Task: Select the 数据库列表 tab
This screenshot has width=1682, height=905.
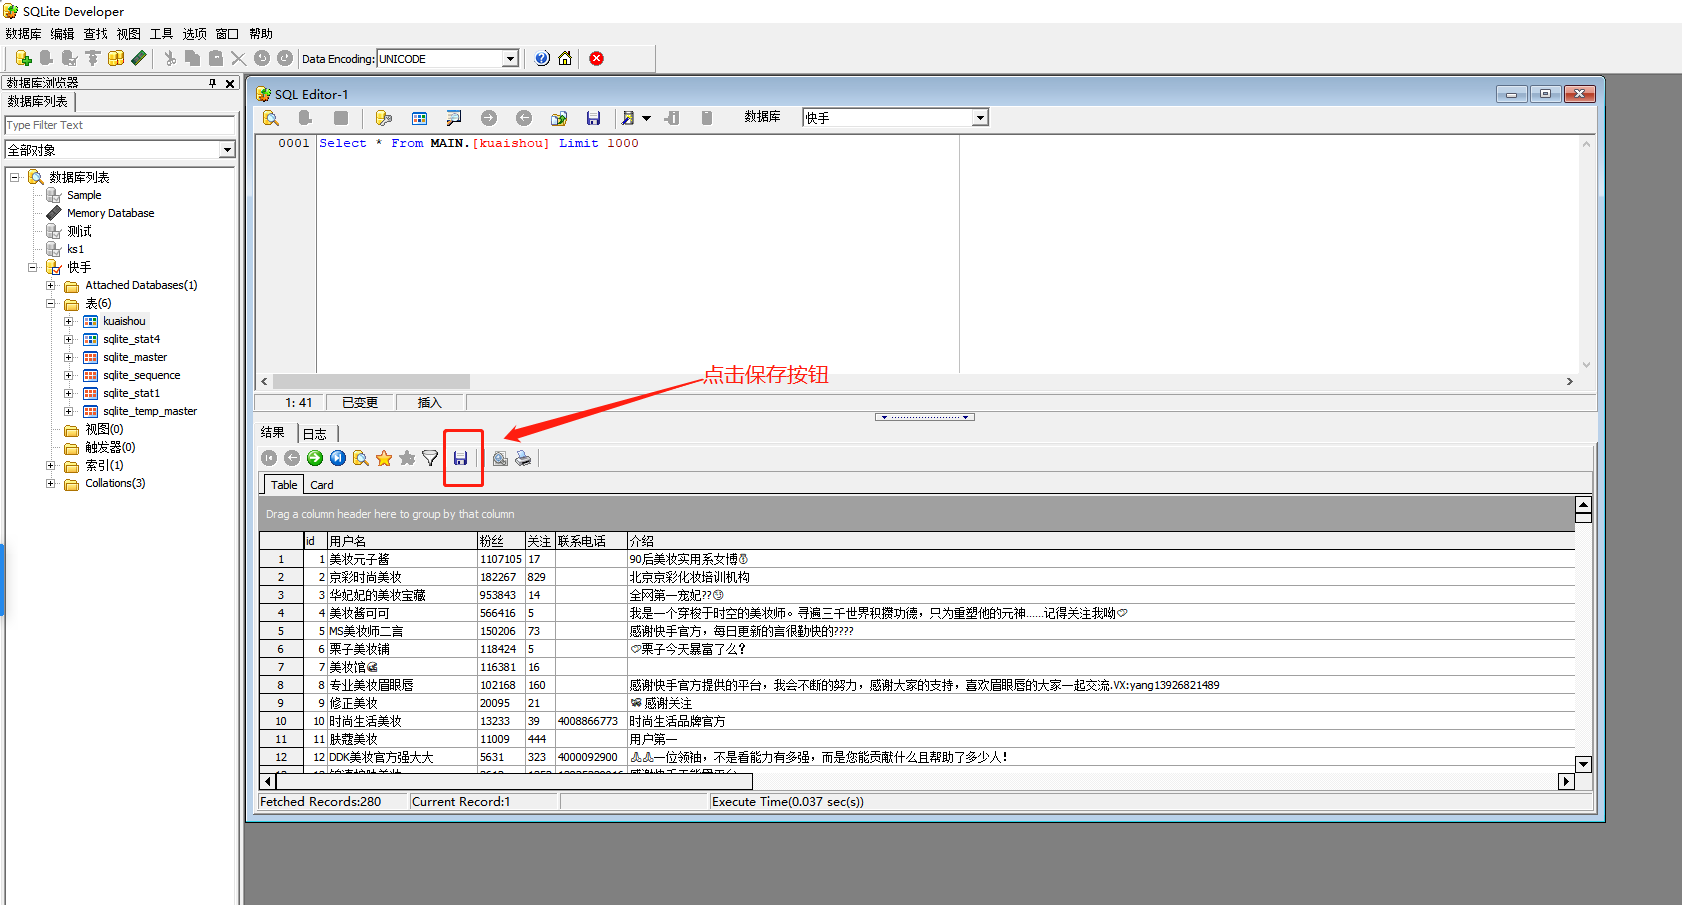Action: (x=39, y=102)
